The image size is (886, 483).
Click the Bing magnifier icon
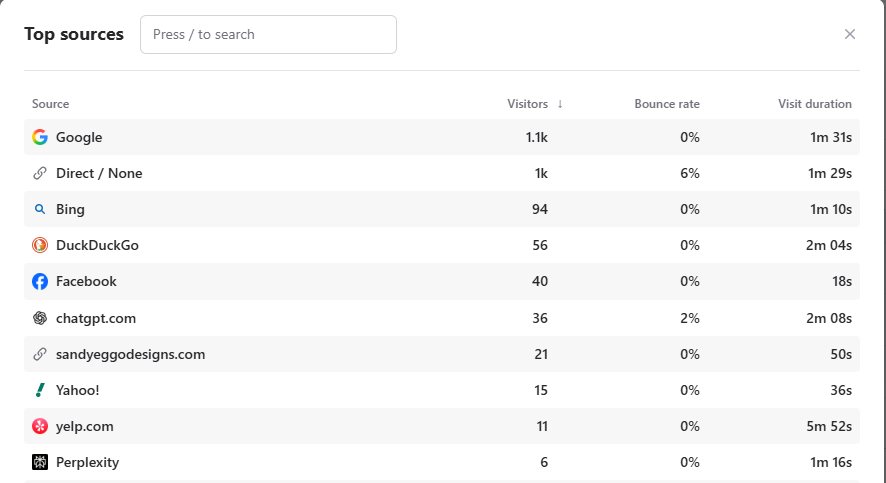pos(40,209)
